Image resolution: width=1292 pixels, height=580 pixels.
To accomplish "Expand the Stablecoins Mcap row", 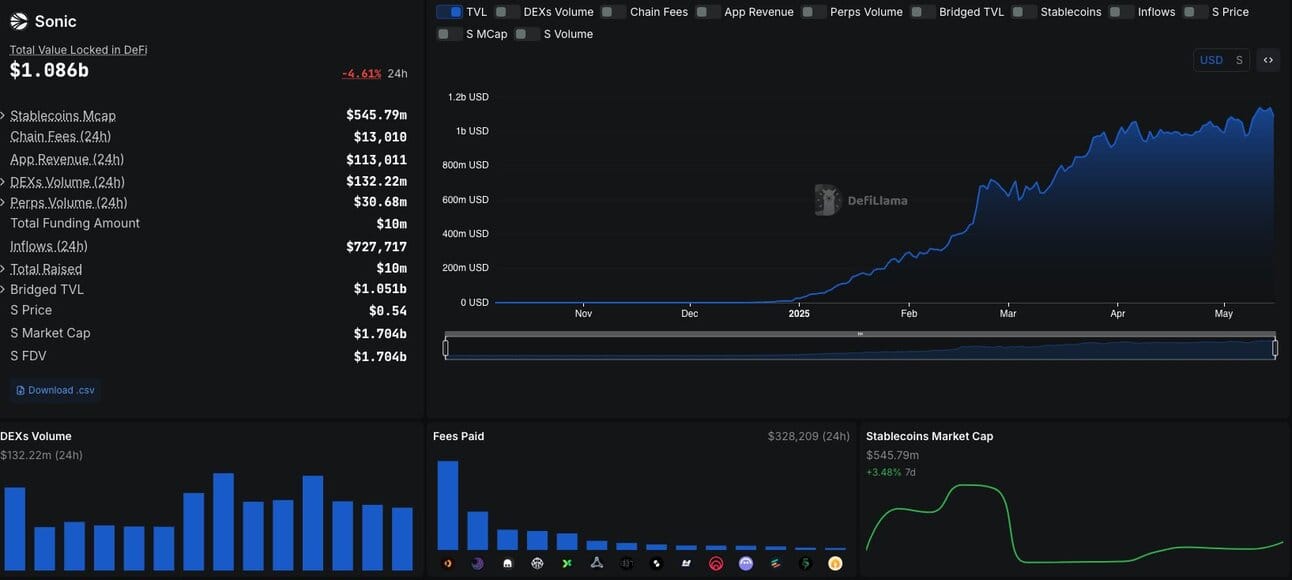I will (3, 116).
